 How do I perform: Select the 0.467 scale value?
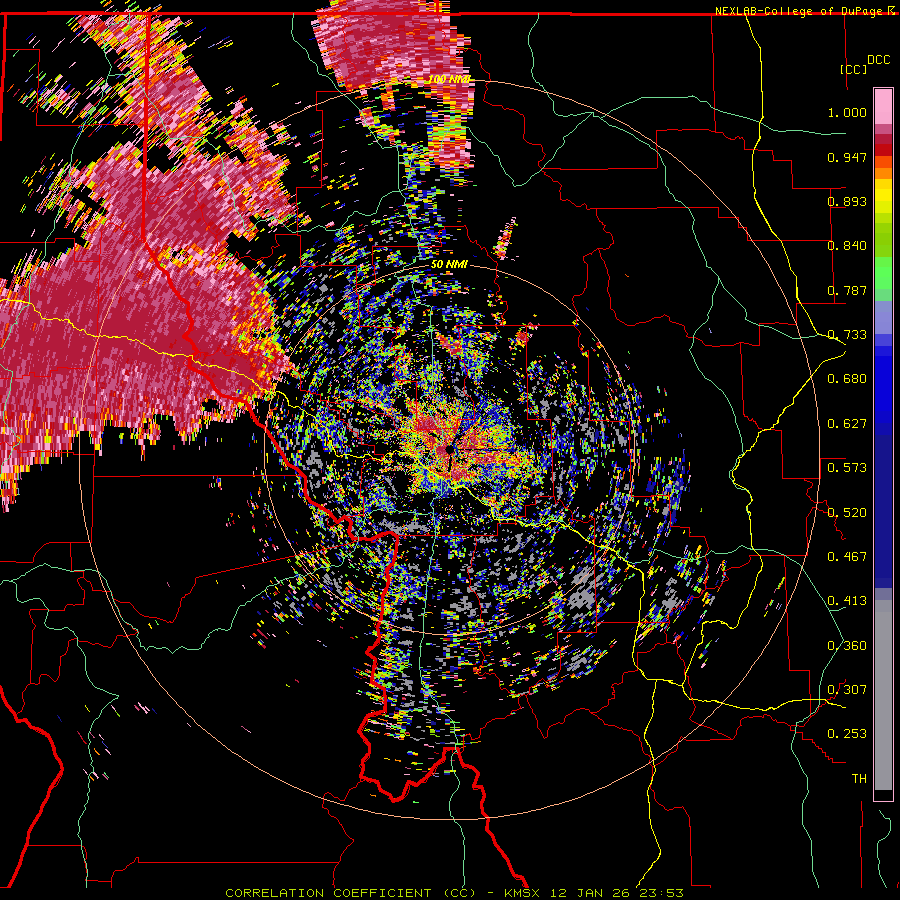[847, 557]
